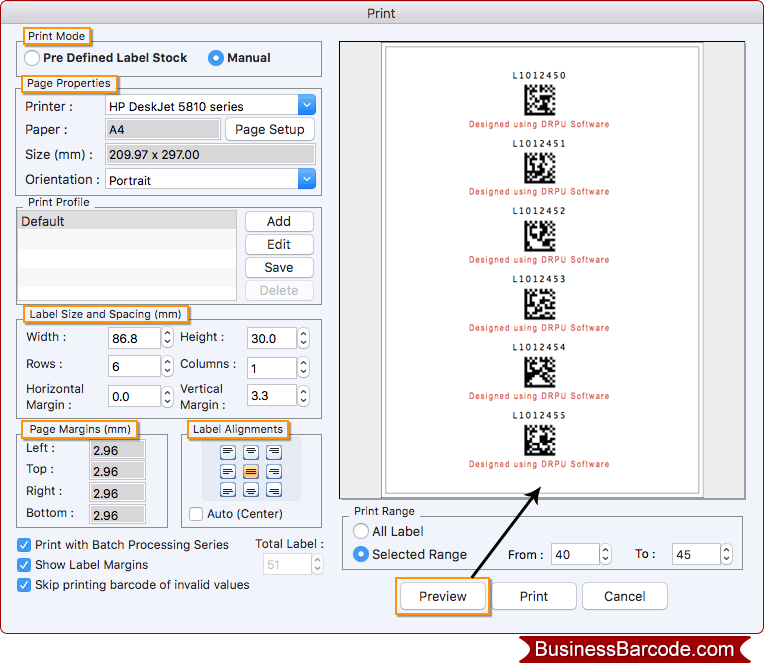Click the Bottom page margin field
The image size is (764, 663).
117,514
